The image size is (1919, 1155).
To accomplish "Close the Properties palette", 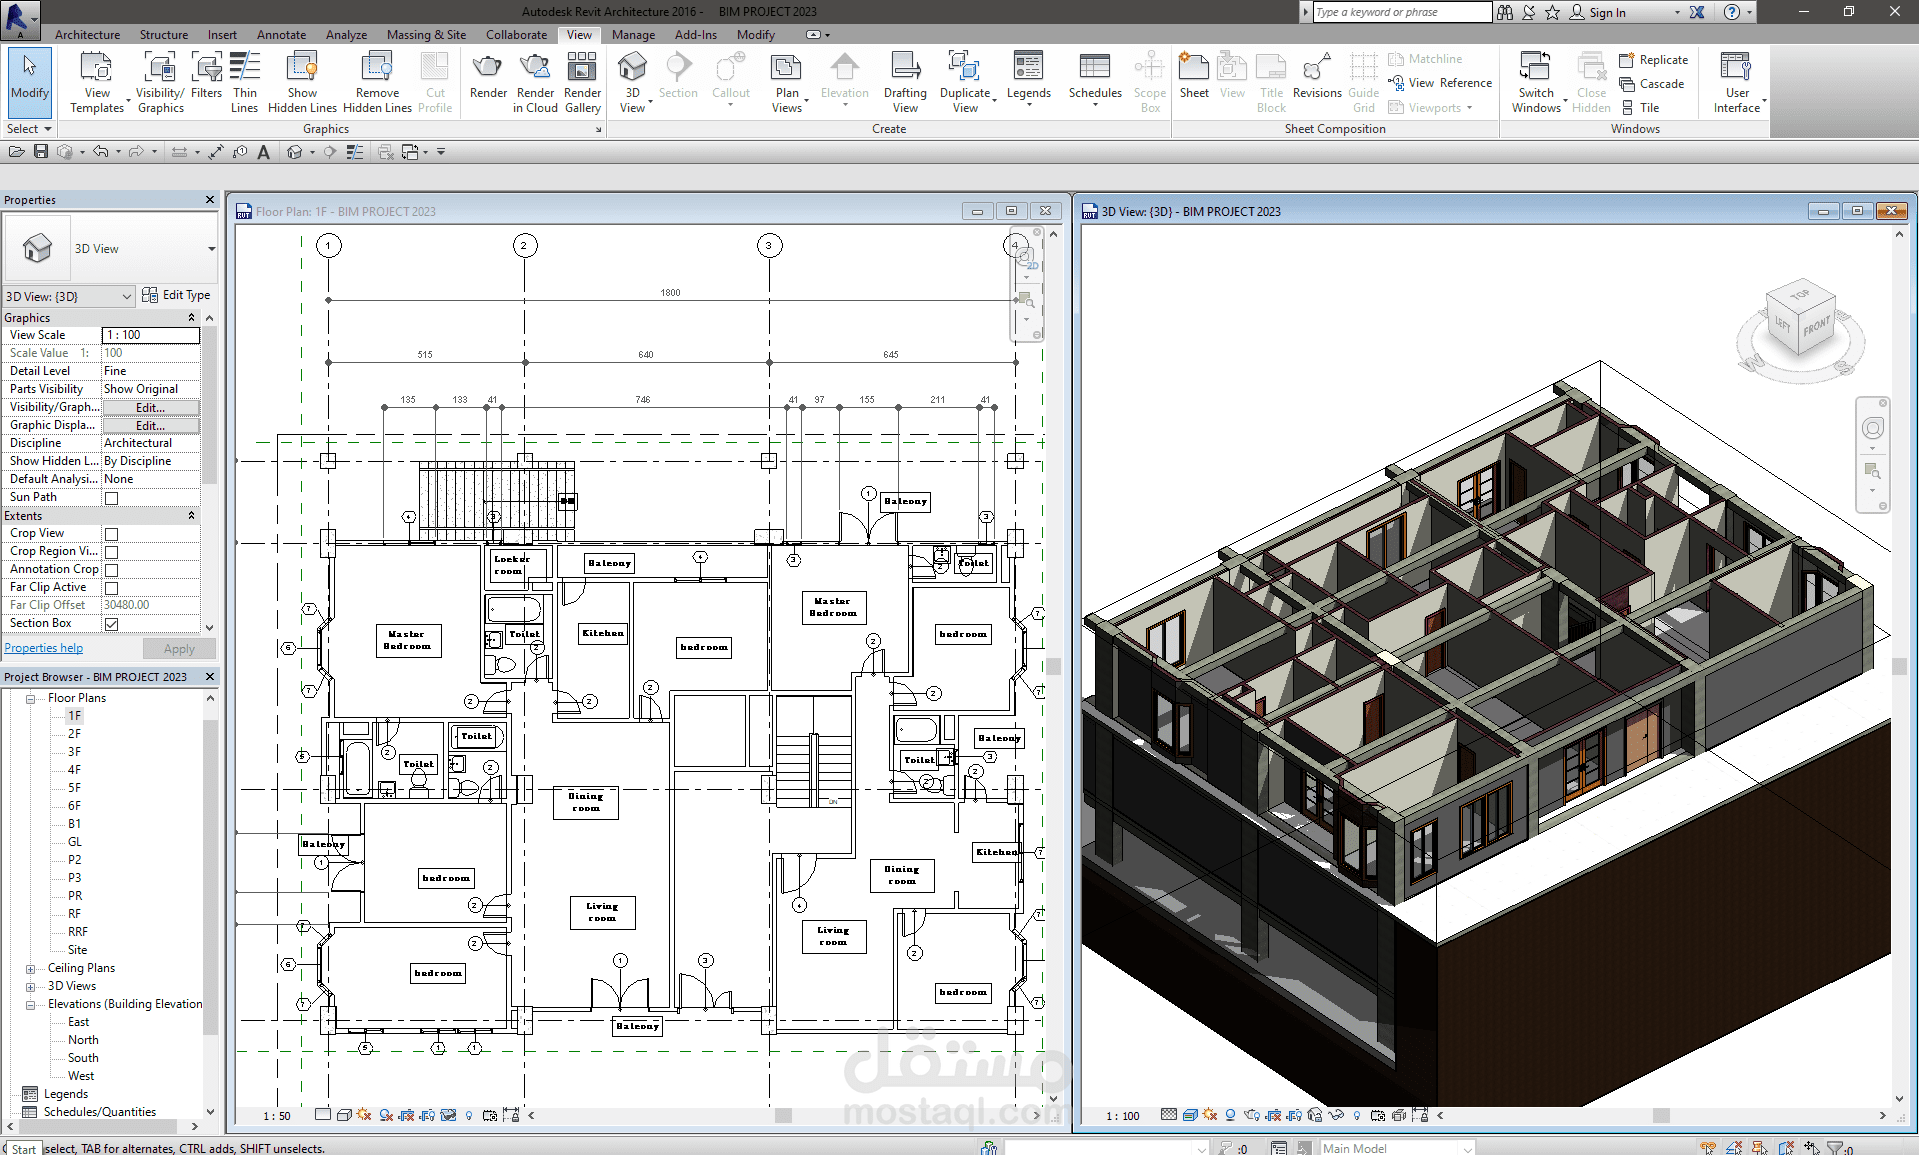I will coord(210,200).
